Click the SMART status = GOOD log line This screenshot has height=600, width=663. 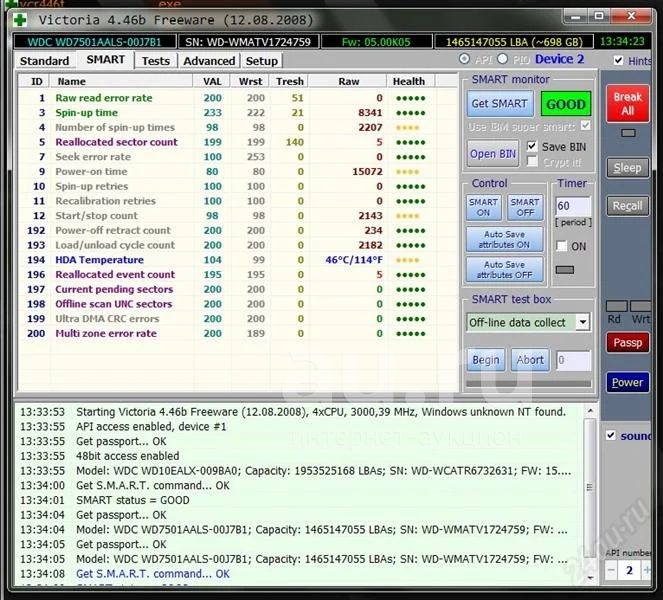click(133, 500)
